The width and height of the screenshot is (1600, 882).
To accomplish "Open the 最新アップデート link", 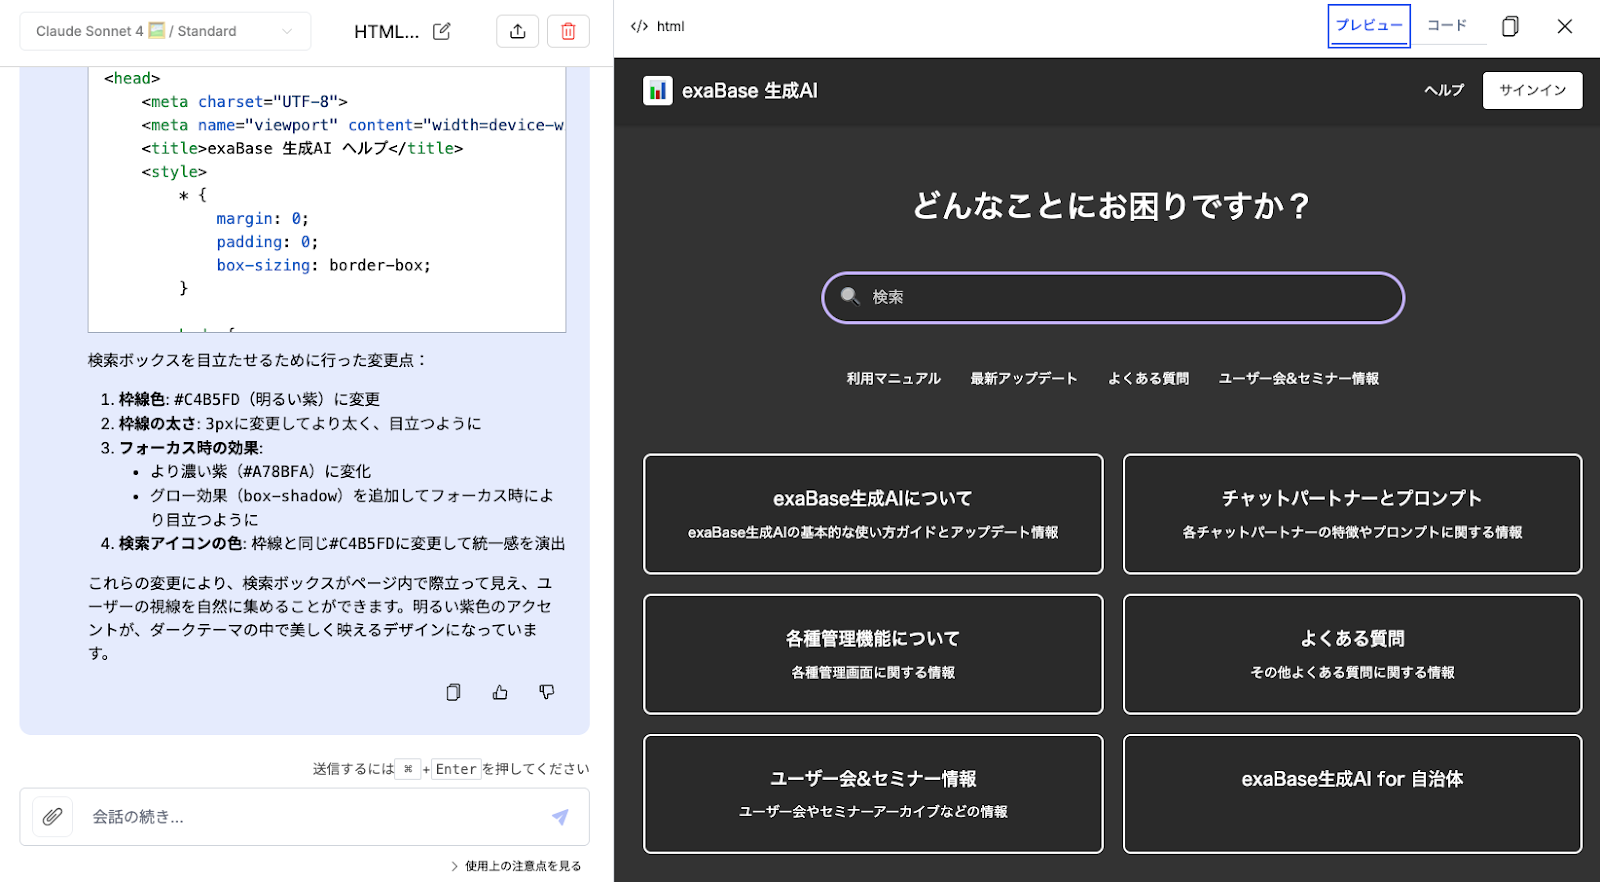I will (1024, 379).
